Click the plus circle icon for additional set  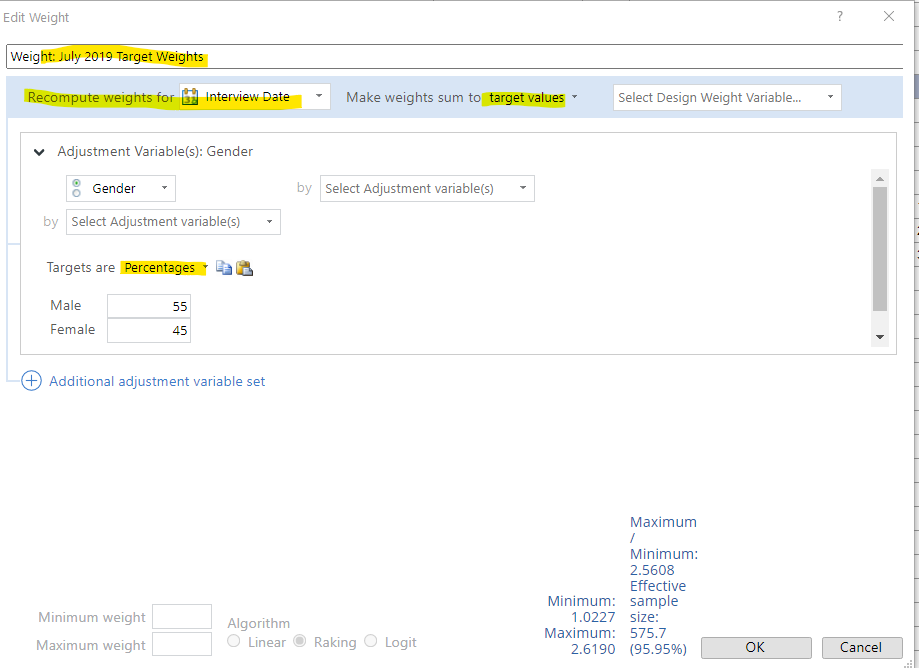coord(31,381)
